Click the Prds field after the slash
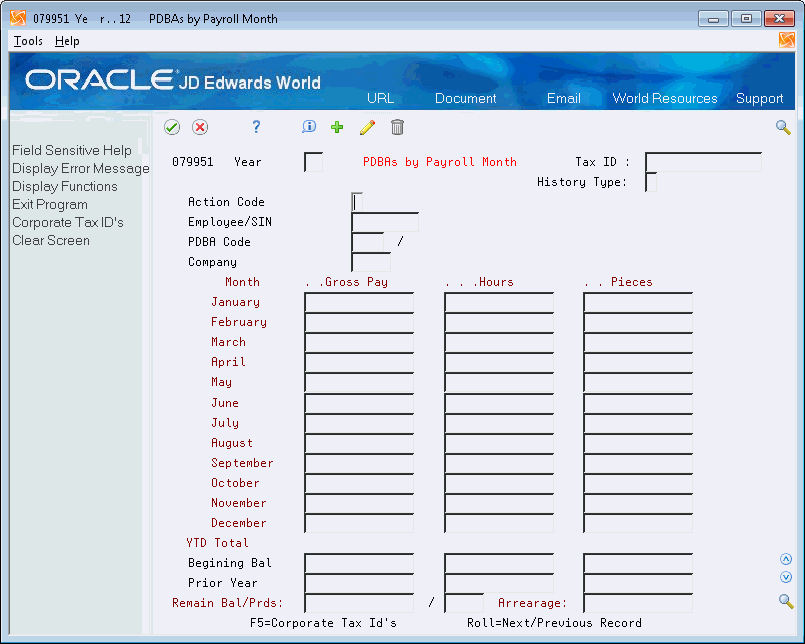This screenshot has width=805, height=644. (x=464, y=603)
